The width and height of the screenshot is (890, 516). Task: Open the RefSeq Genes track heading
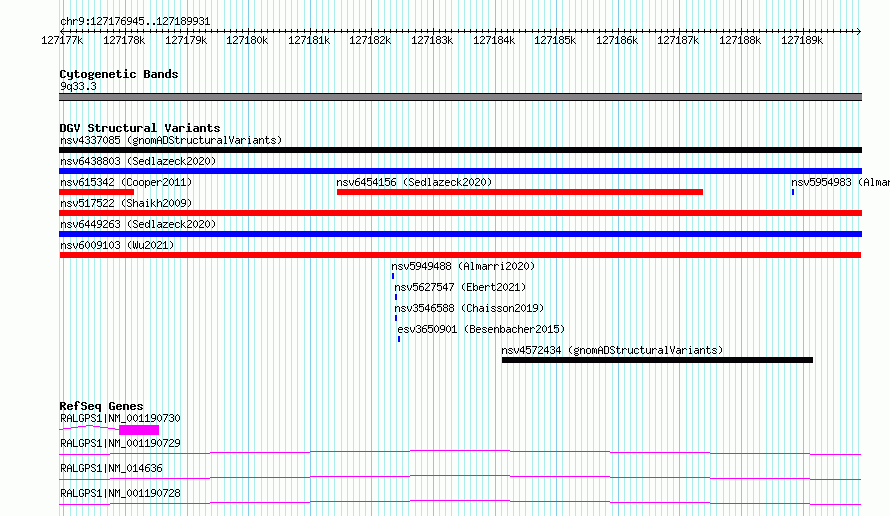[101, 406]
